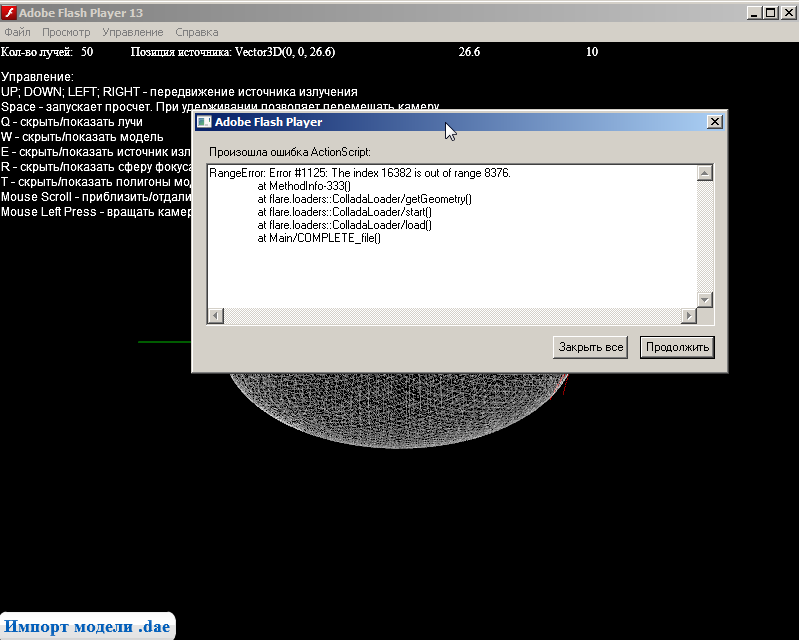This screenshot has height=640, width=799.
Task: Click the horizontal scrollbar track under the error text
Action: 450,317
